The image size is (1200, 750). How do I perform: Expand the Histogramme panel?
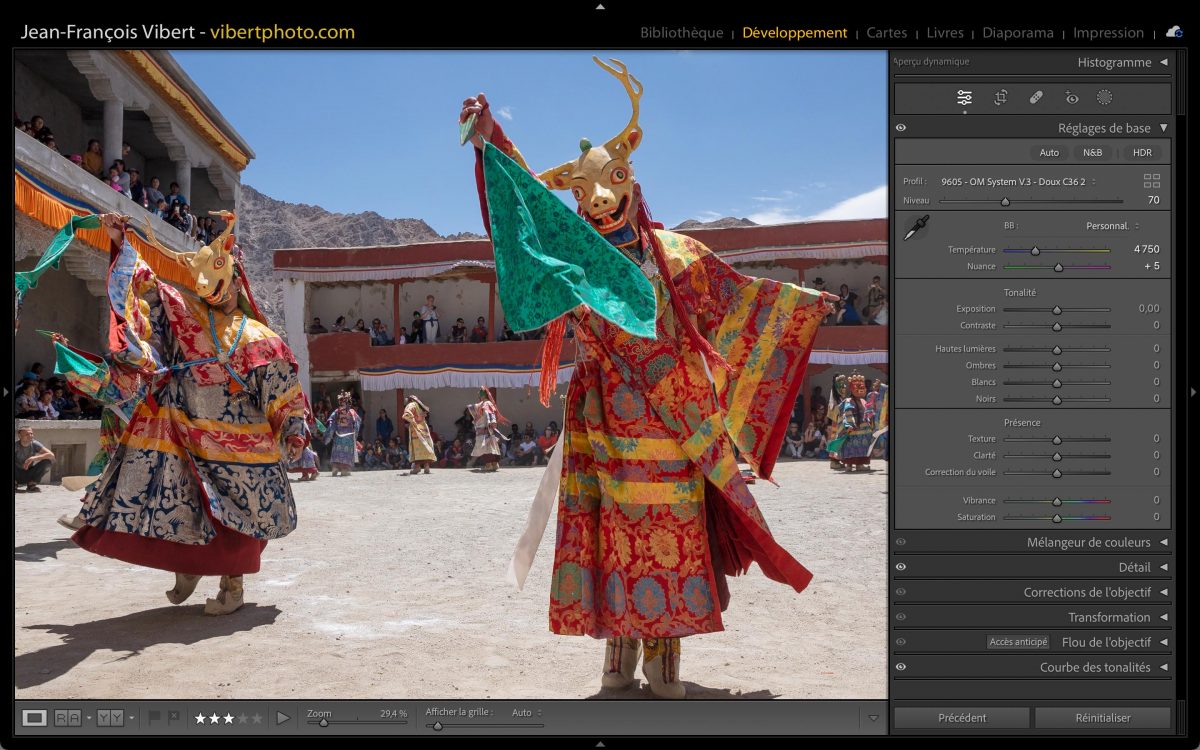[x=1163, y=62]
